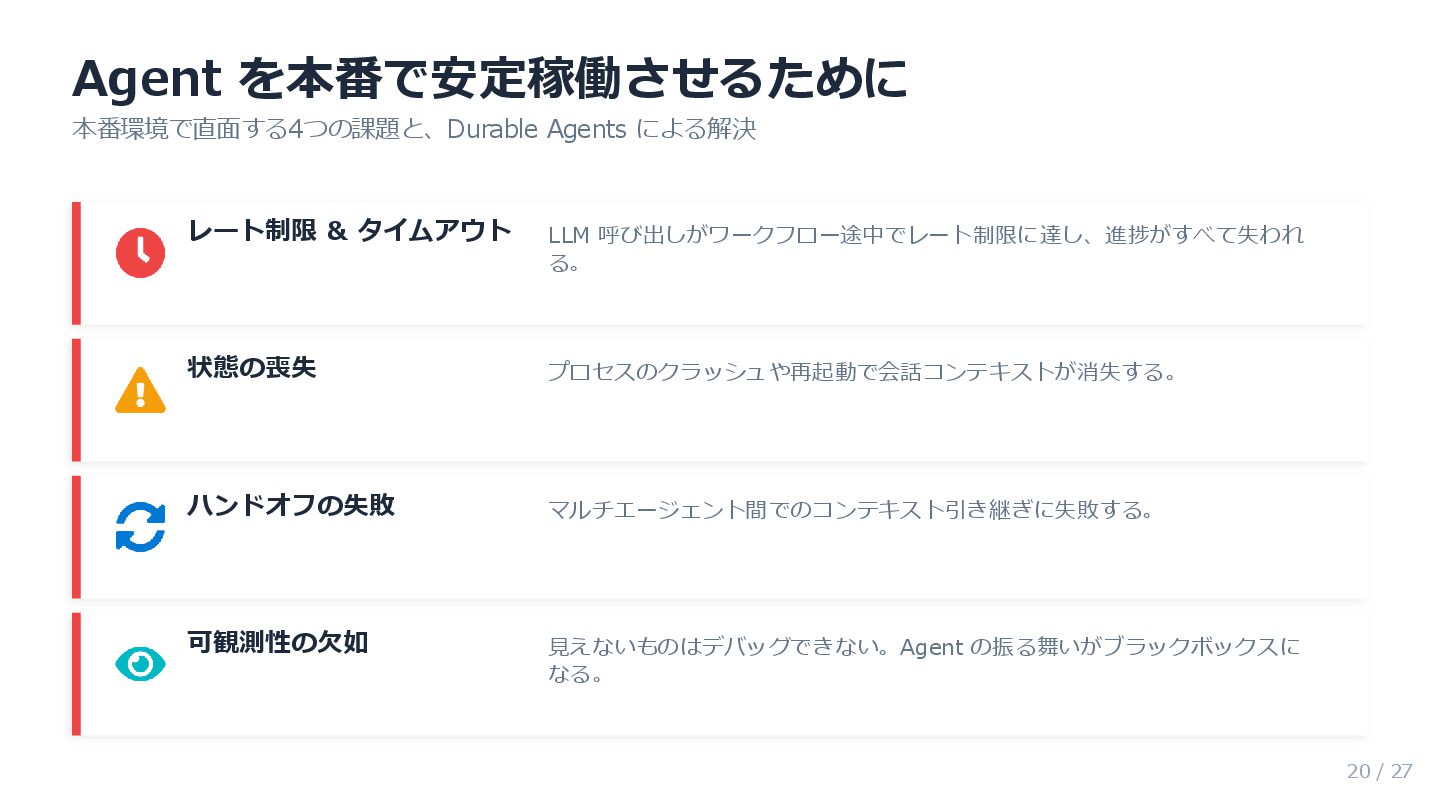
Task: Select the heading 可観測性の欠如
Action: point(278,643)
